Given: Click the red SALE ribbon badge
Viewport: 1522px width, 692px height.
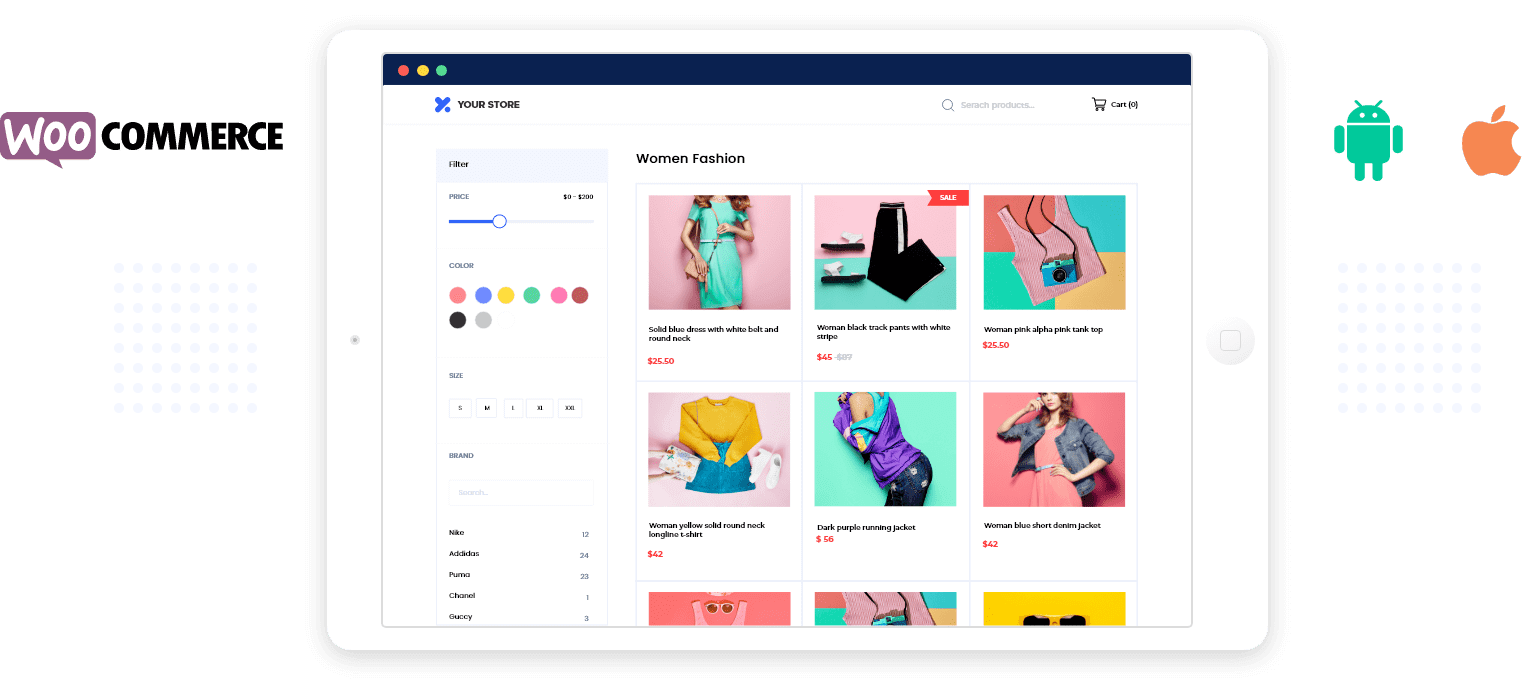Looking at the screenshot, I should 947,197.
